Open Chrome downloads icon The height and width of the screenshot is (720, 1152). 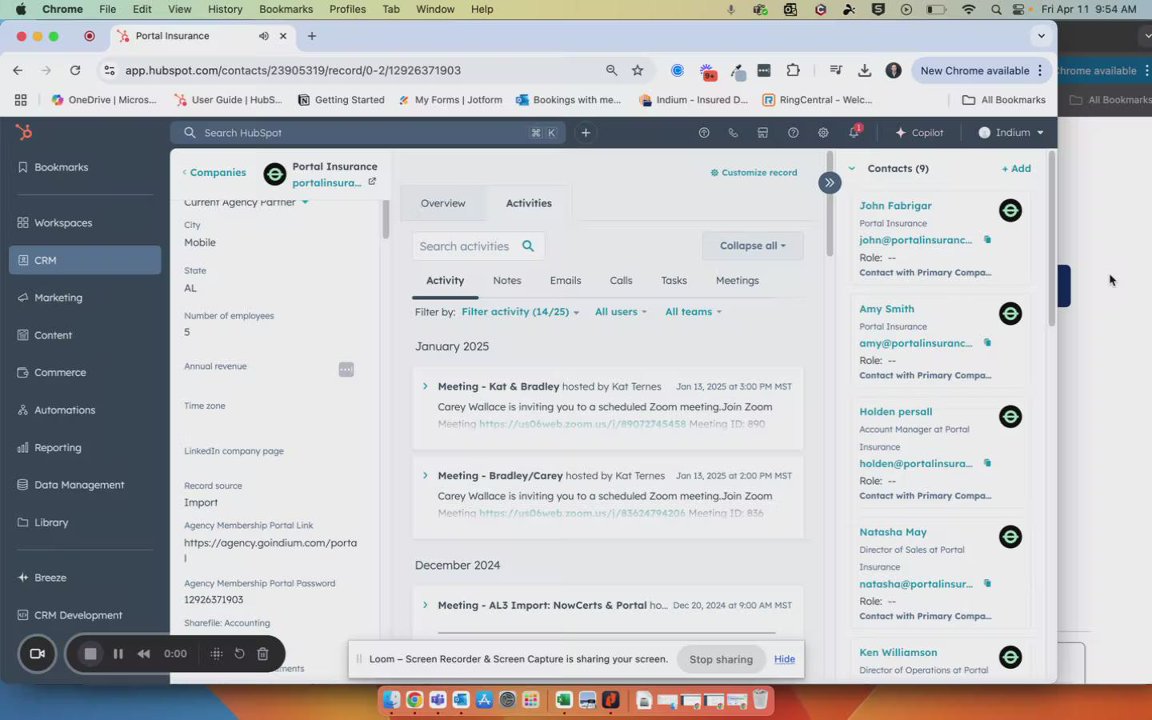pyautogui.click(x=865, y=71)
